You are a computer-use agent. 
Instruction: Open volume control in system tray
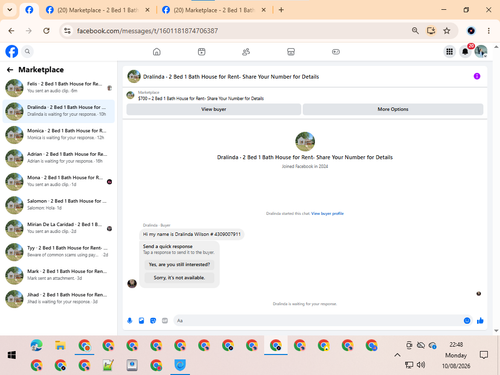click(x=421, y=365)
